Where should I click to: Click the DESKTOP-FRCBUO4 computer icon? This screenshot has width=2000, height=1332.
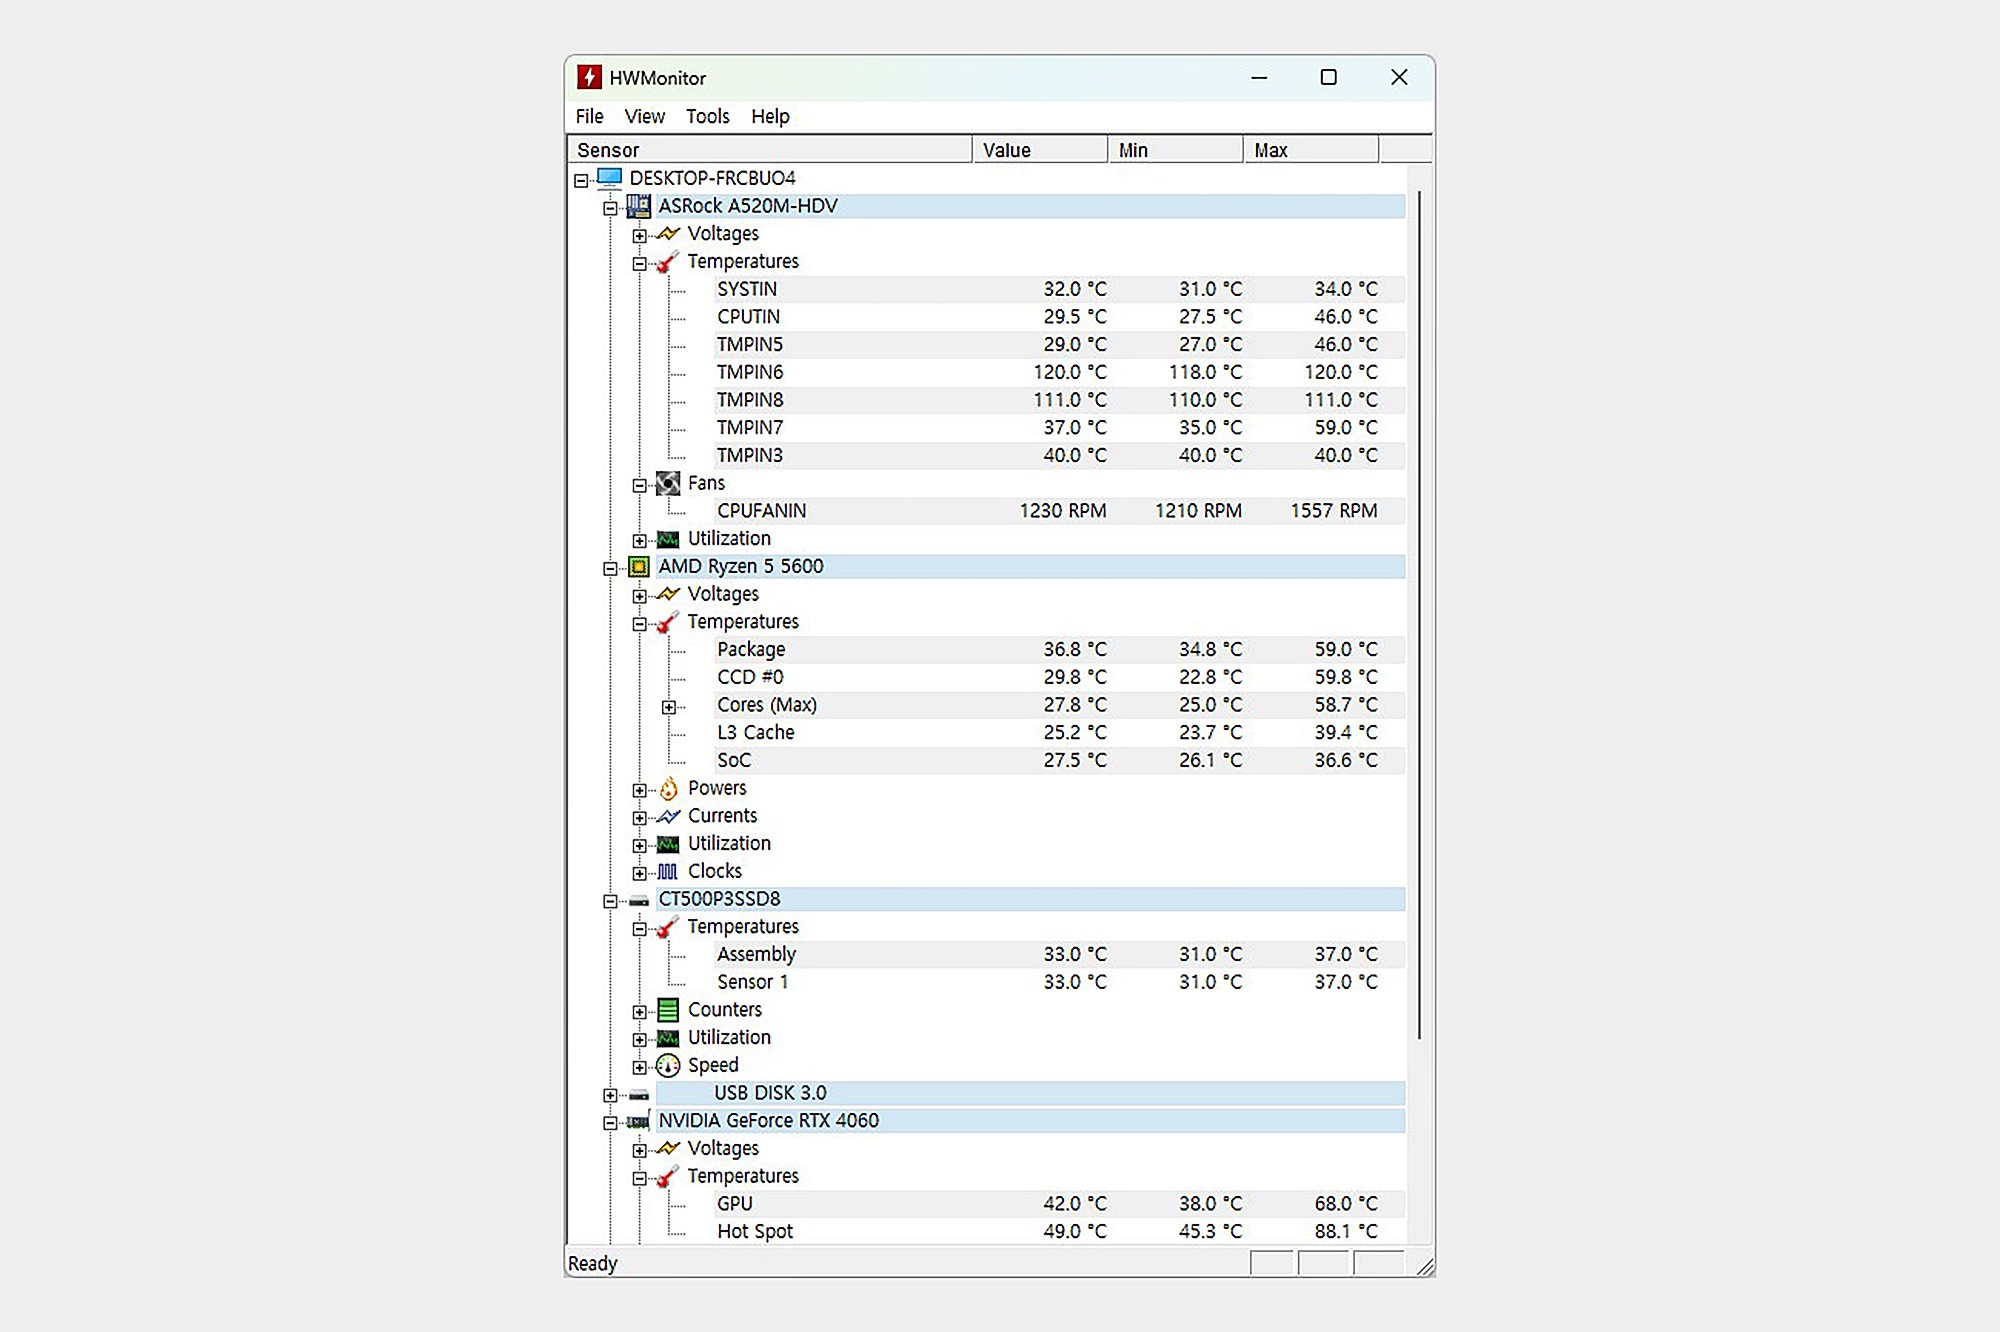pyautogui.click(x=609, y=179)
